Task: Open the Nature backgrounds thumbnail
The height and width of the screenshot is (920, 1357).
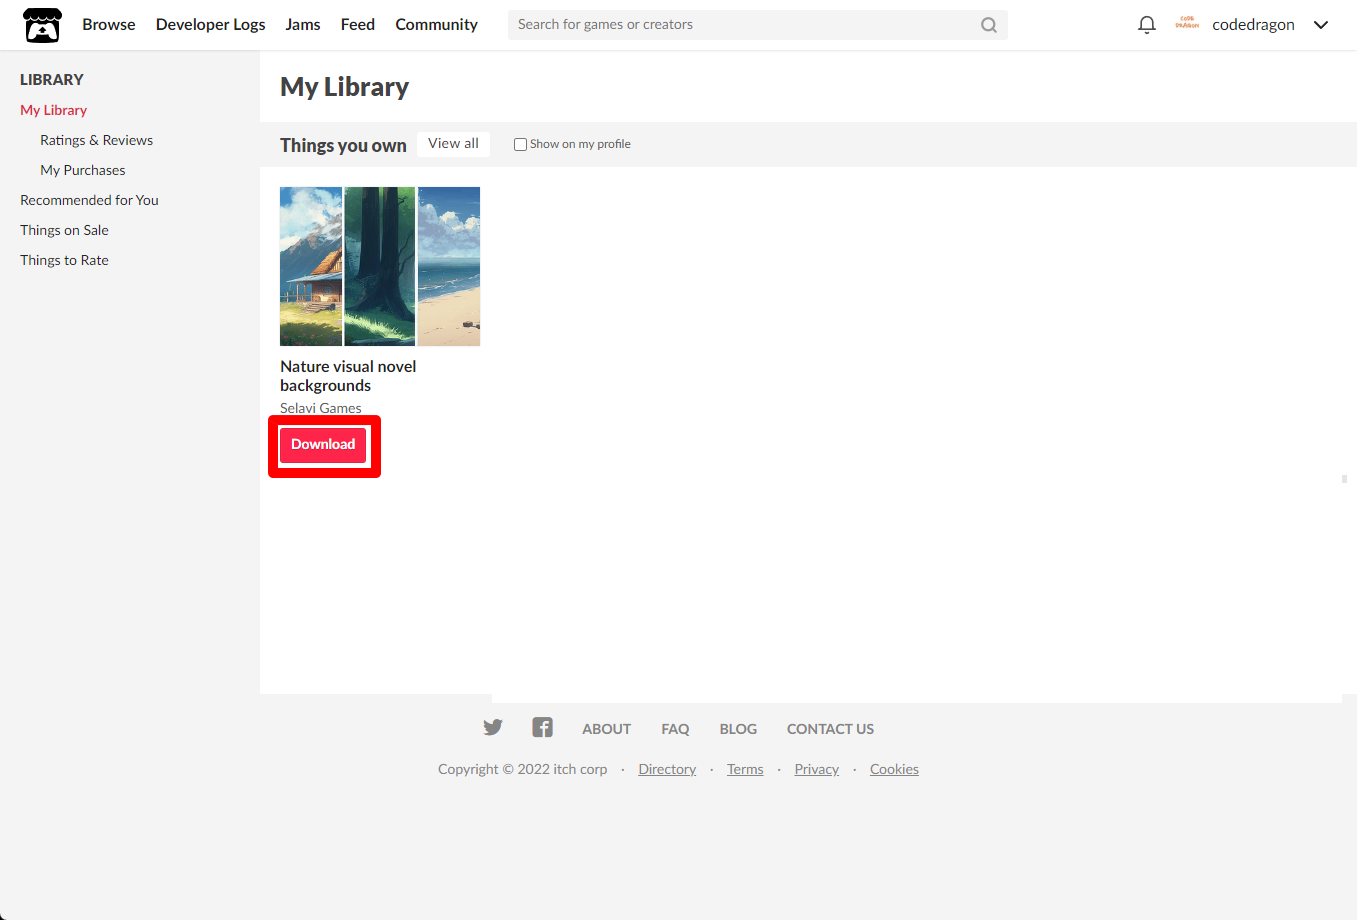Action: (380, 266)
